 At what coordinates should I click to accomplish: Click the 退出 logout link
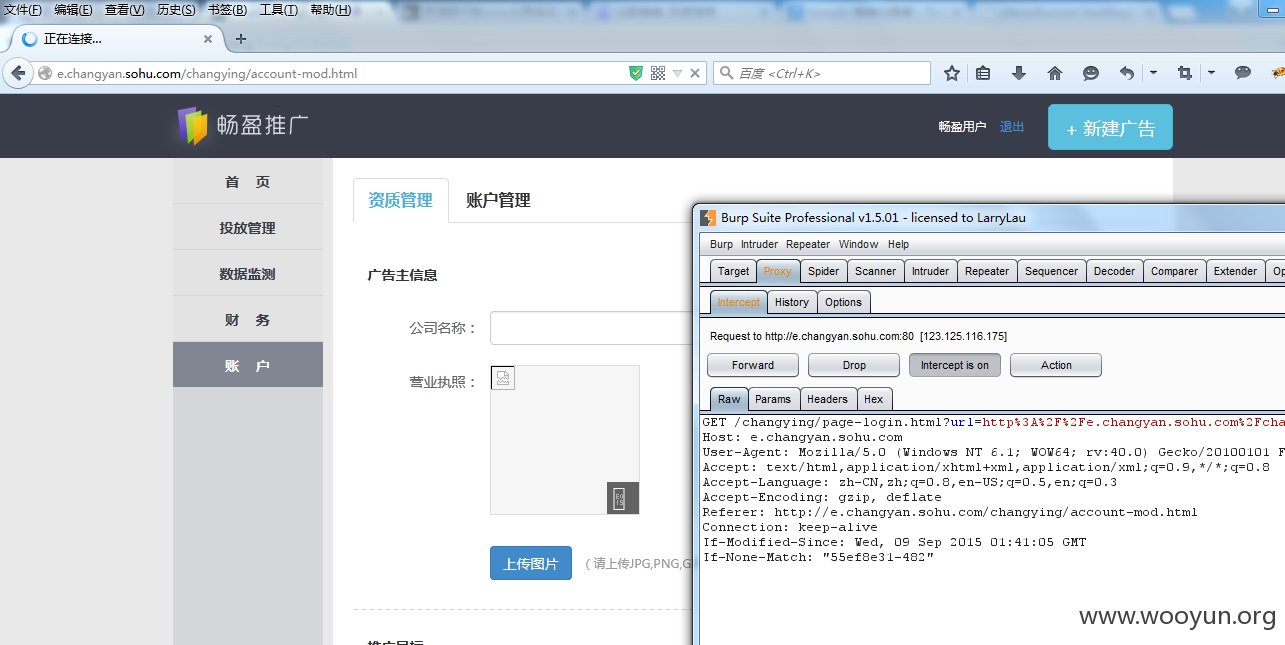1012,127
